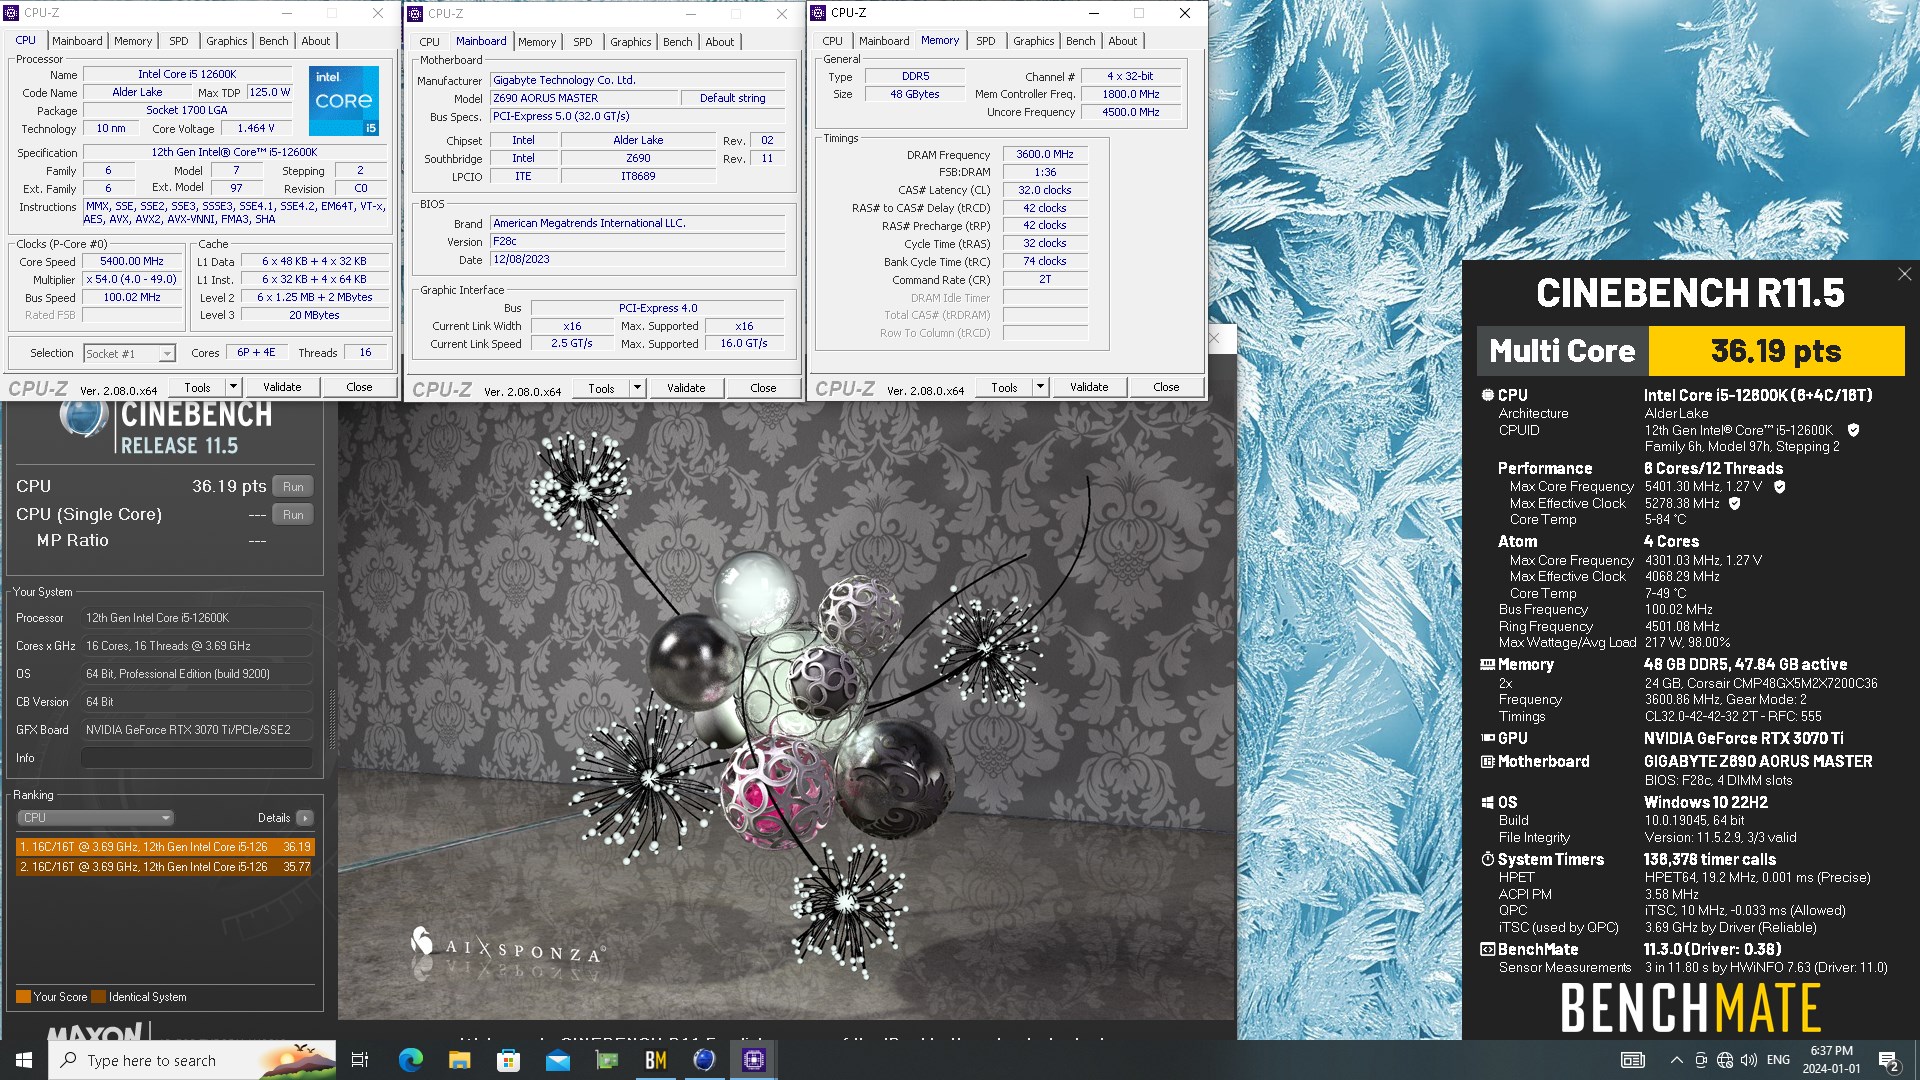This screenshot has width=1920, height=1080.
Task: Click the Intel Core i5 logo in CPU-Z
Action: click(344, 101)
